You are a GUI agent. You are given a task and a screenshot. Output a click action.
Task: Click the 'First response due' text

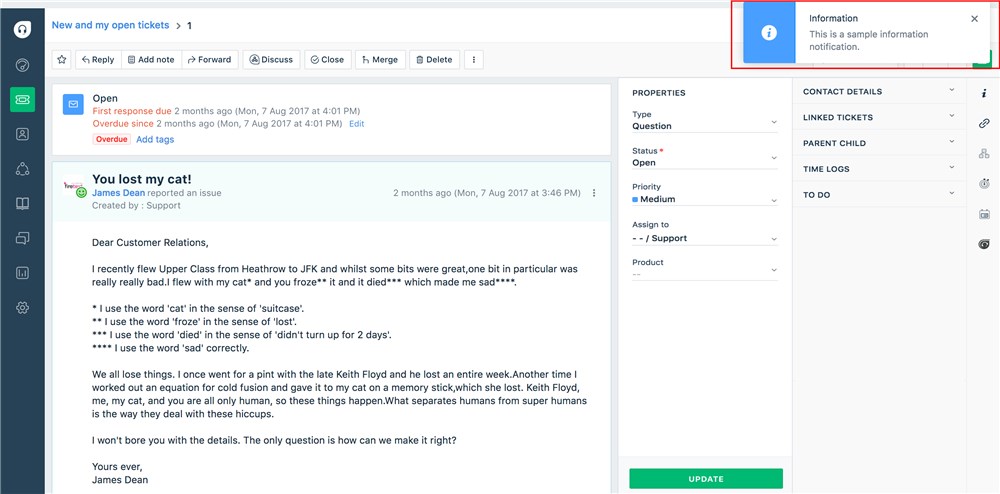coord(132,111)
